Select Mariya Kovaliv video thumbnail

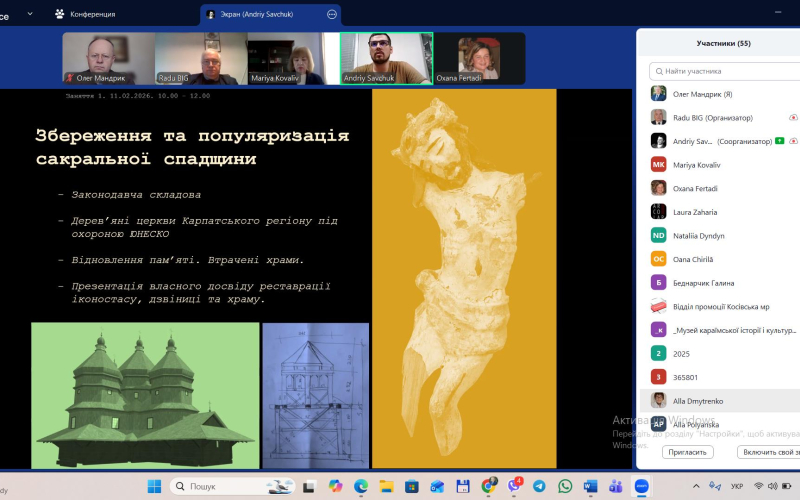[293, 58]
